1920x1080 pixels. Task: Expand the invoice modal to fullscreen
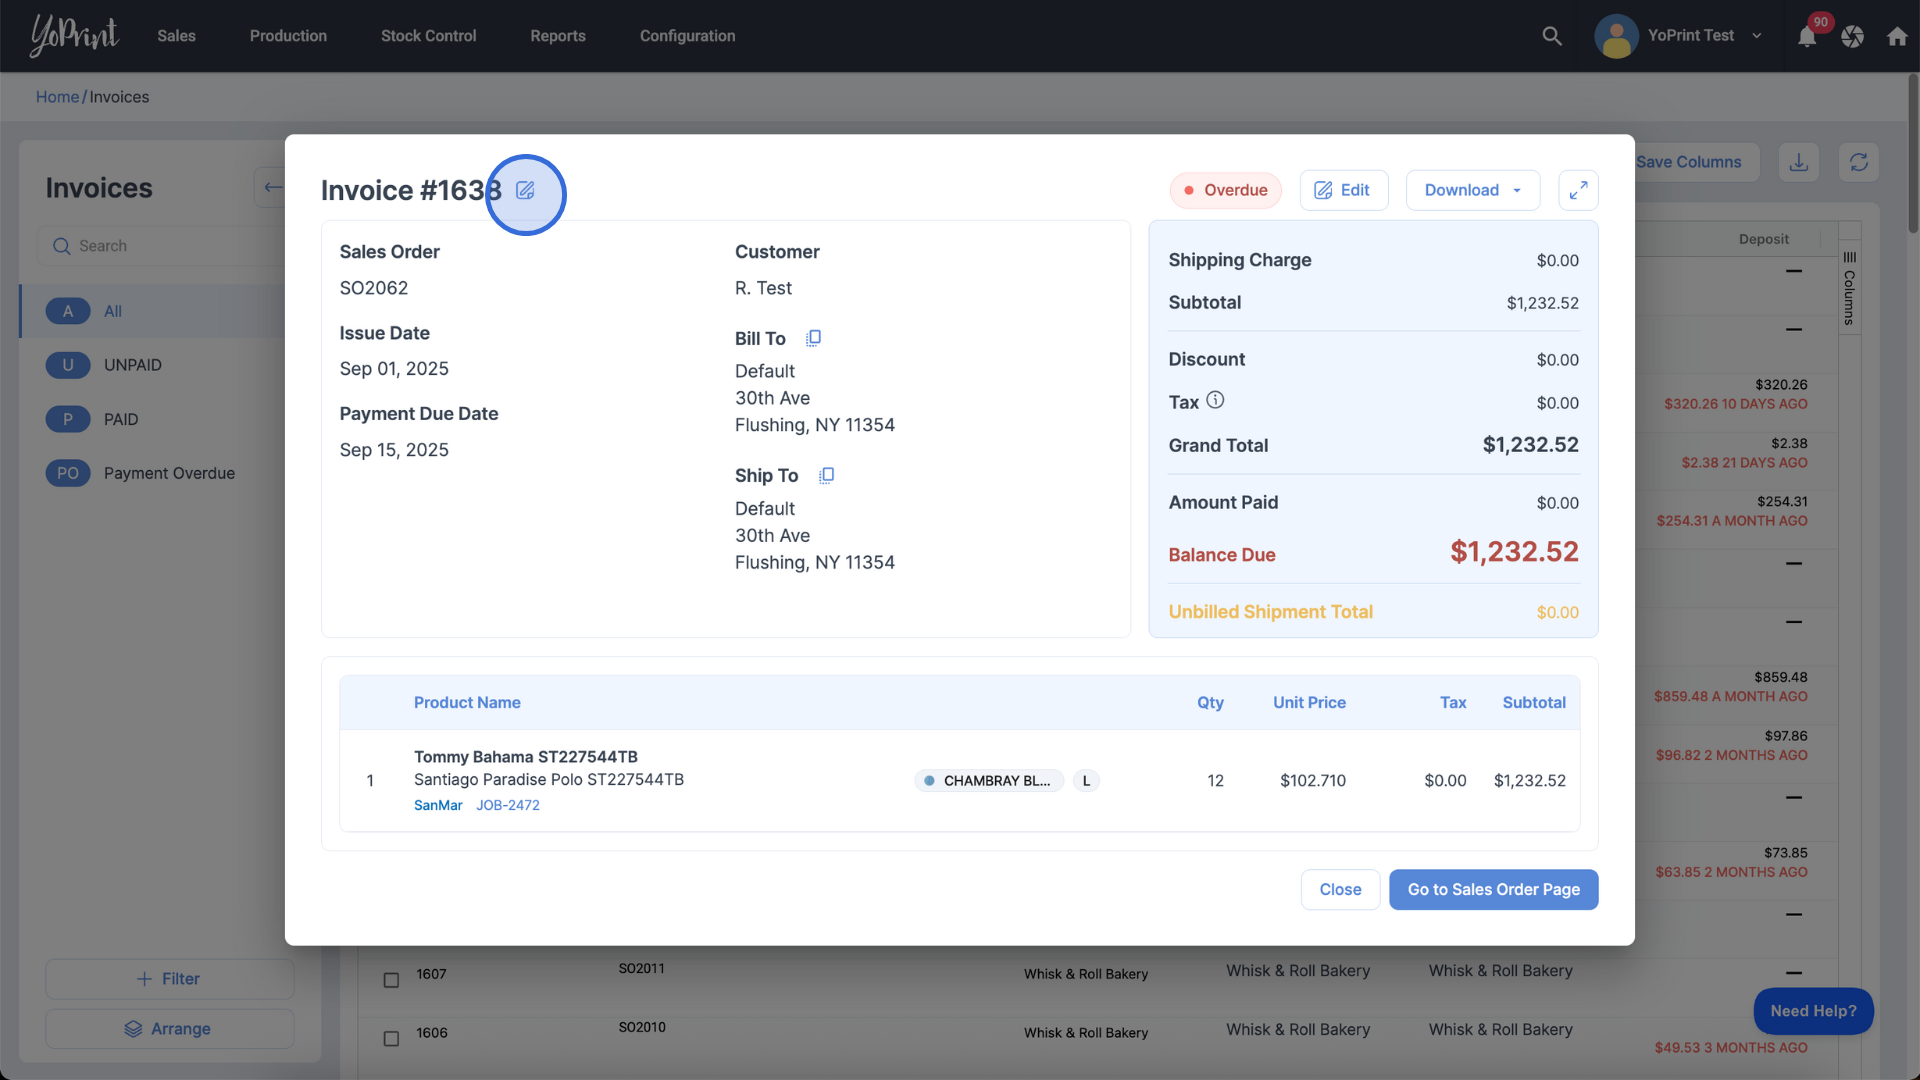(1578, 190)
